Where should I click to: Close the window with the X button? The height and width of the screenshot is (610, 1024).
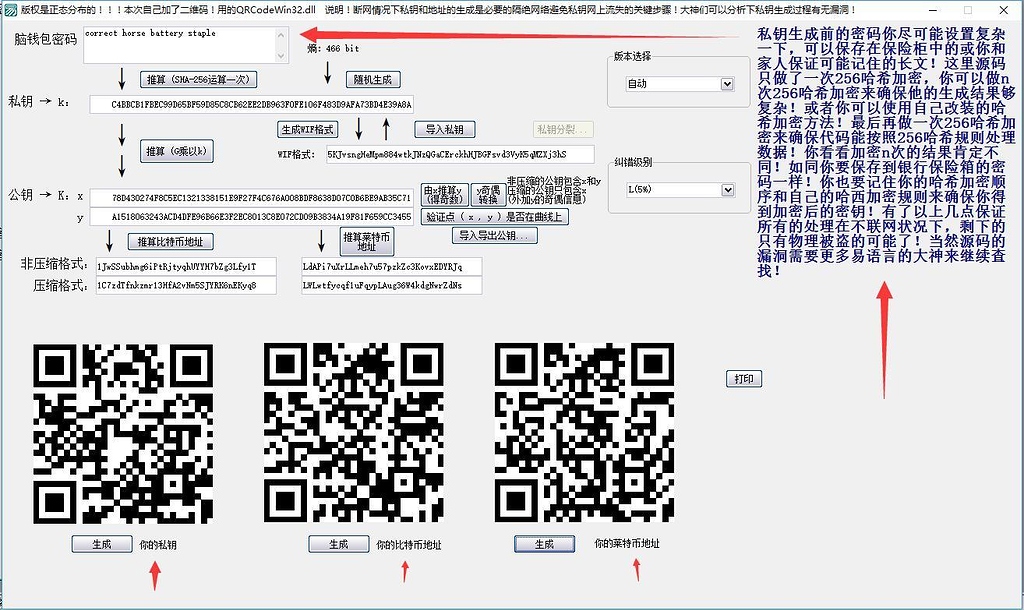pyautogui.click(x=1003, y=10)
